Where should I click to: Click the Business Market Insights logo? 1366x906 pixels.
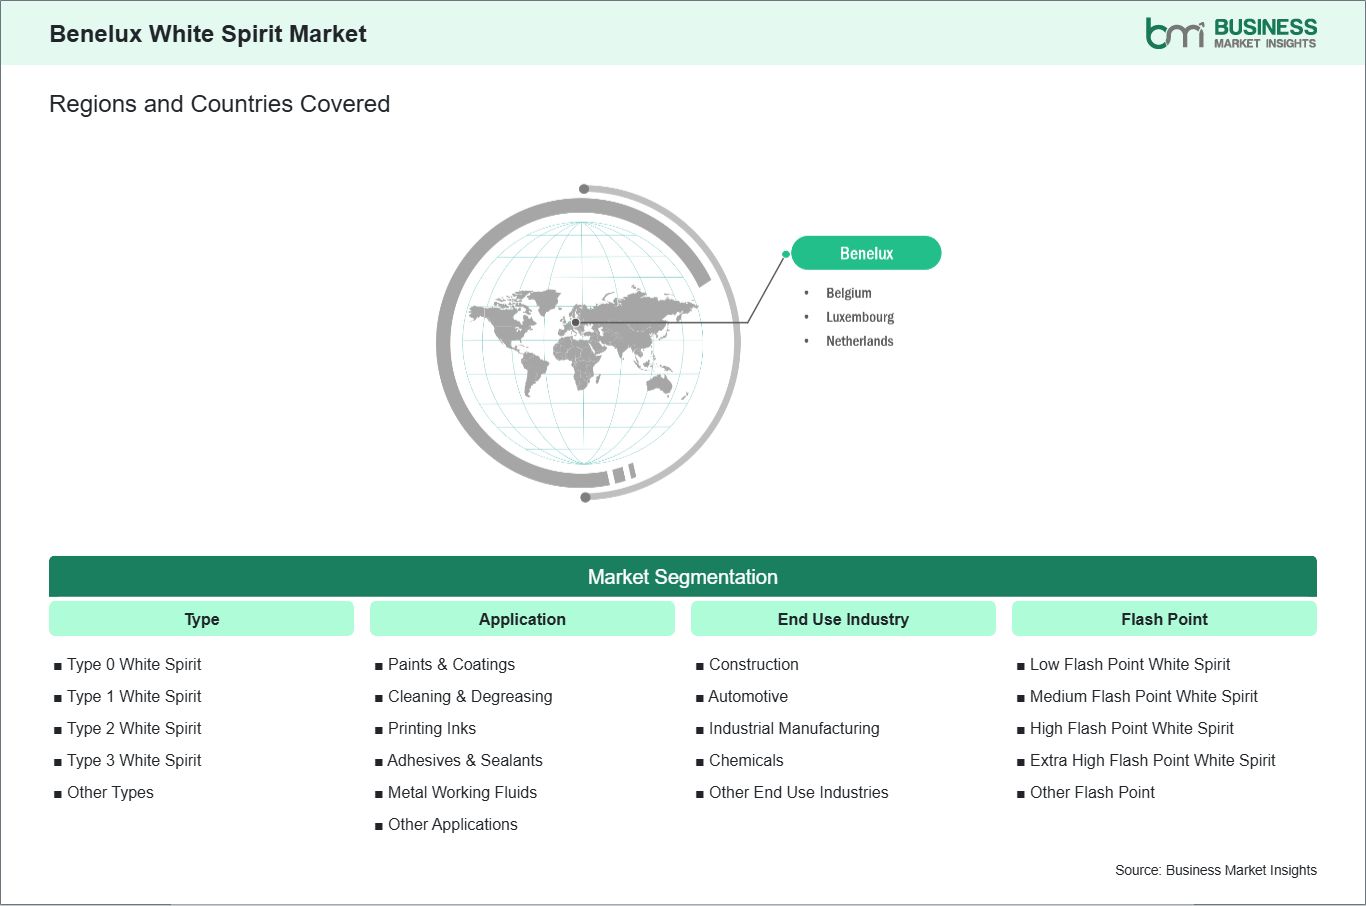pos(1231,33)
